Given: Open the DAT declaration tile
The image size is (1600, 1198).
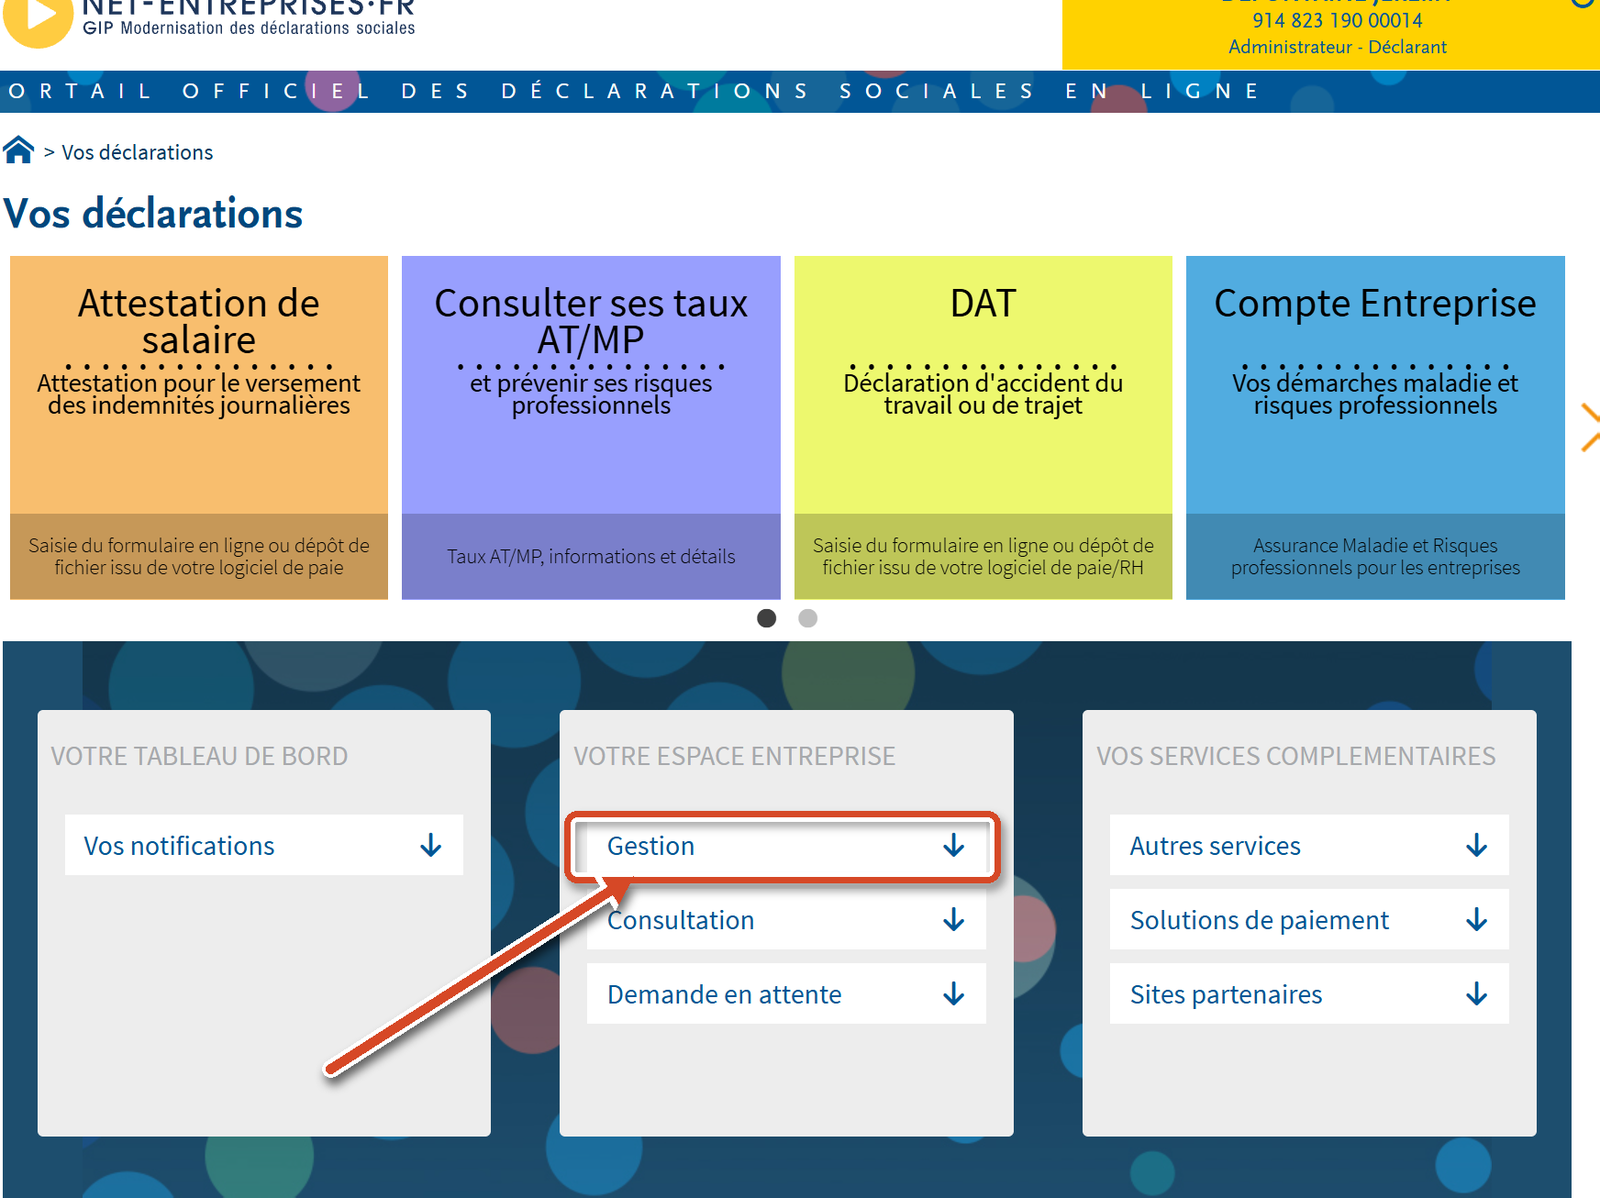Looking at the screenshot, I should tap(983, 428).
